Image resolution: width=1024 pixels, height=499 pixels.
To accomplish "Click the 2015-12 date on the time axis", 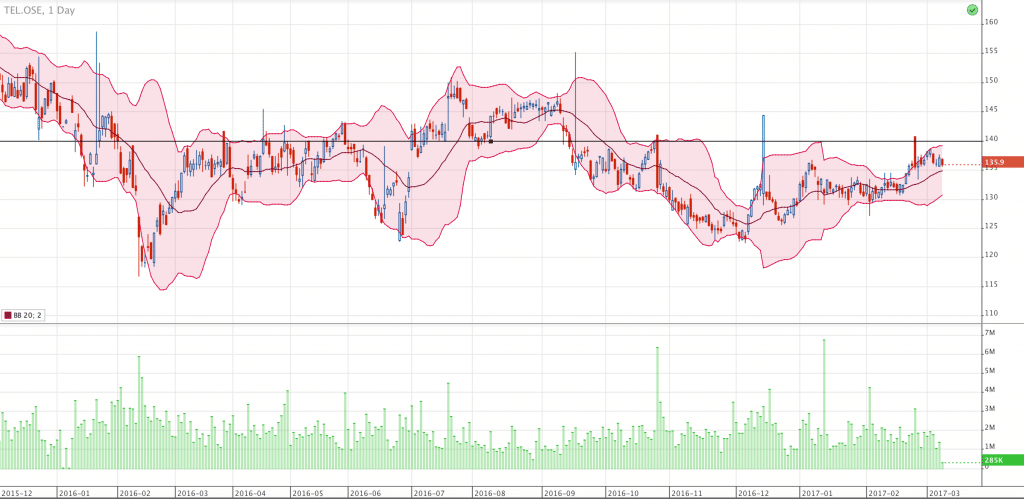I will click(x=16, y=493).
